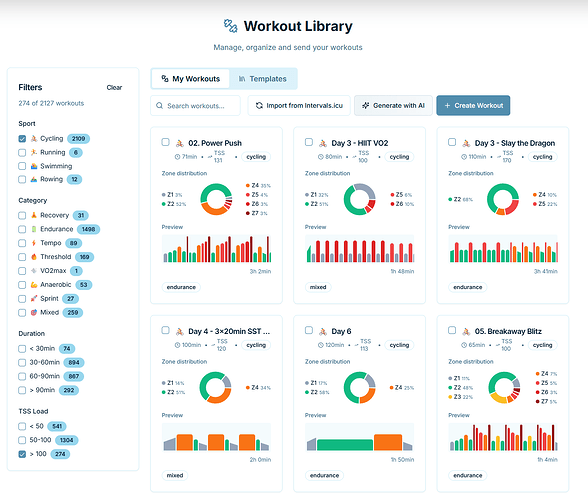Clear all filters
This screenshot has width=588, height=500.
click(x=114, y=88)
